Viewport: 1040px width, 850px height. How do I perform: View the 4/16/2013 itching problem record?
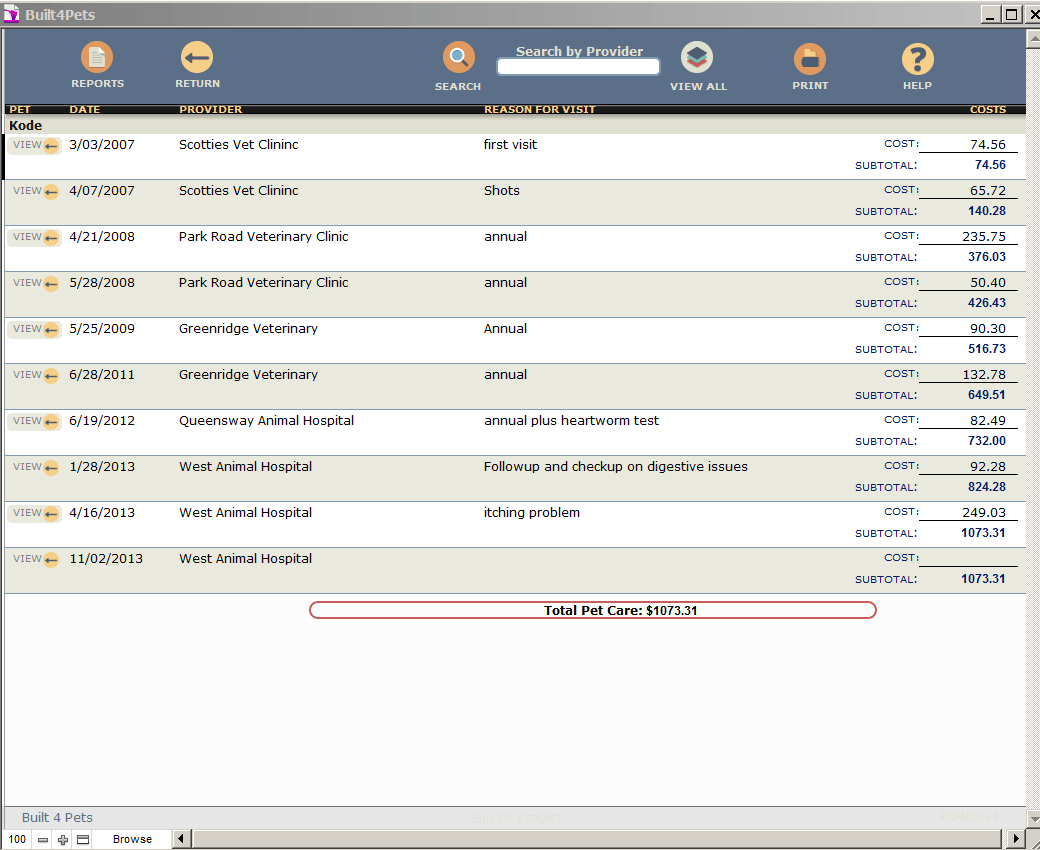point(35,513)
